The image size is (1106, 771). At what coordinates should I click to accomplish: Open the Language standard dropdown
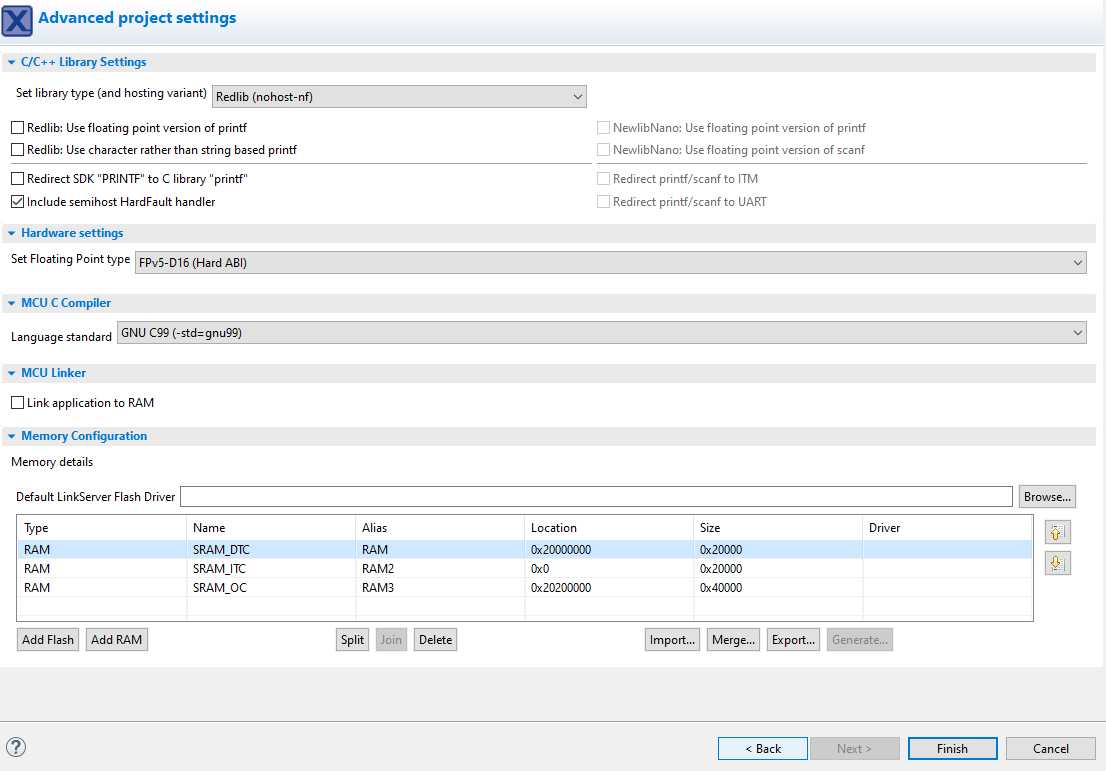tap(601, 333)
